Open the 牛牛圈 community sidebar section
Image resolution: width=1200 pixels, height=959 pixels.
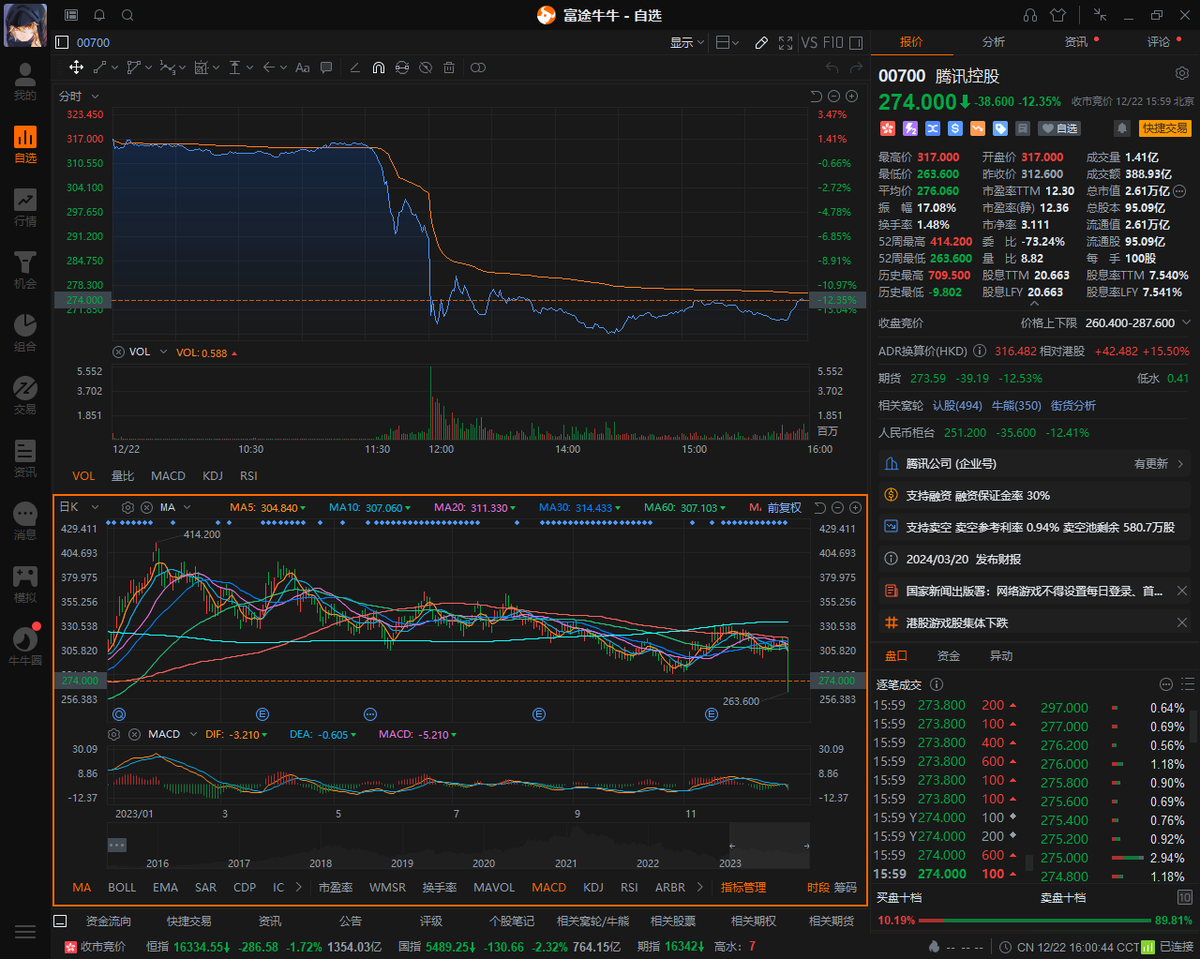[x=25, y=647]
